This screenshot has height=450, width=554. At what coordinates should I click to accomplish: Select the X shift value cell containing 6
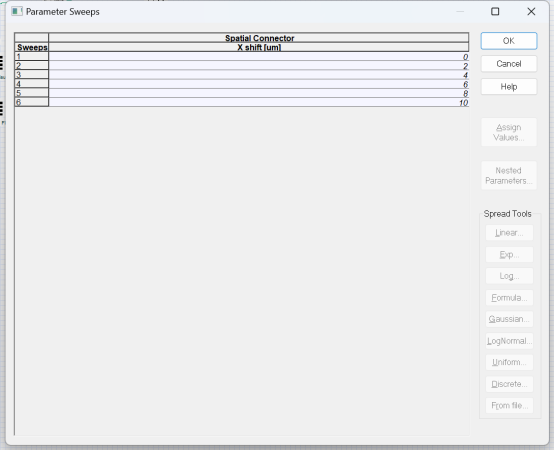pyautogui.click(x=259, y=84)
